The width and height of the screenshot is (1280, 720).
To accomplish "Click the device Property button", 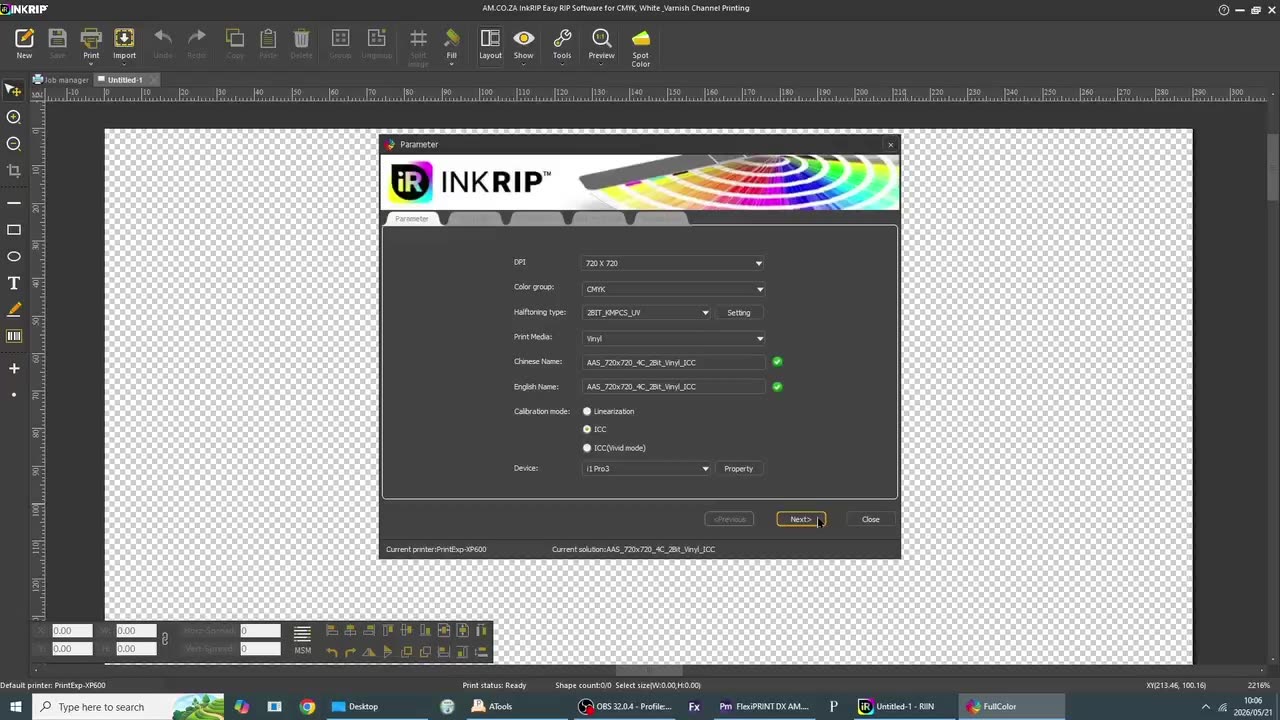I will tap(739, 468).
